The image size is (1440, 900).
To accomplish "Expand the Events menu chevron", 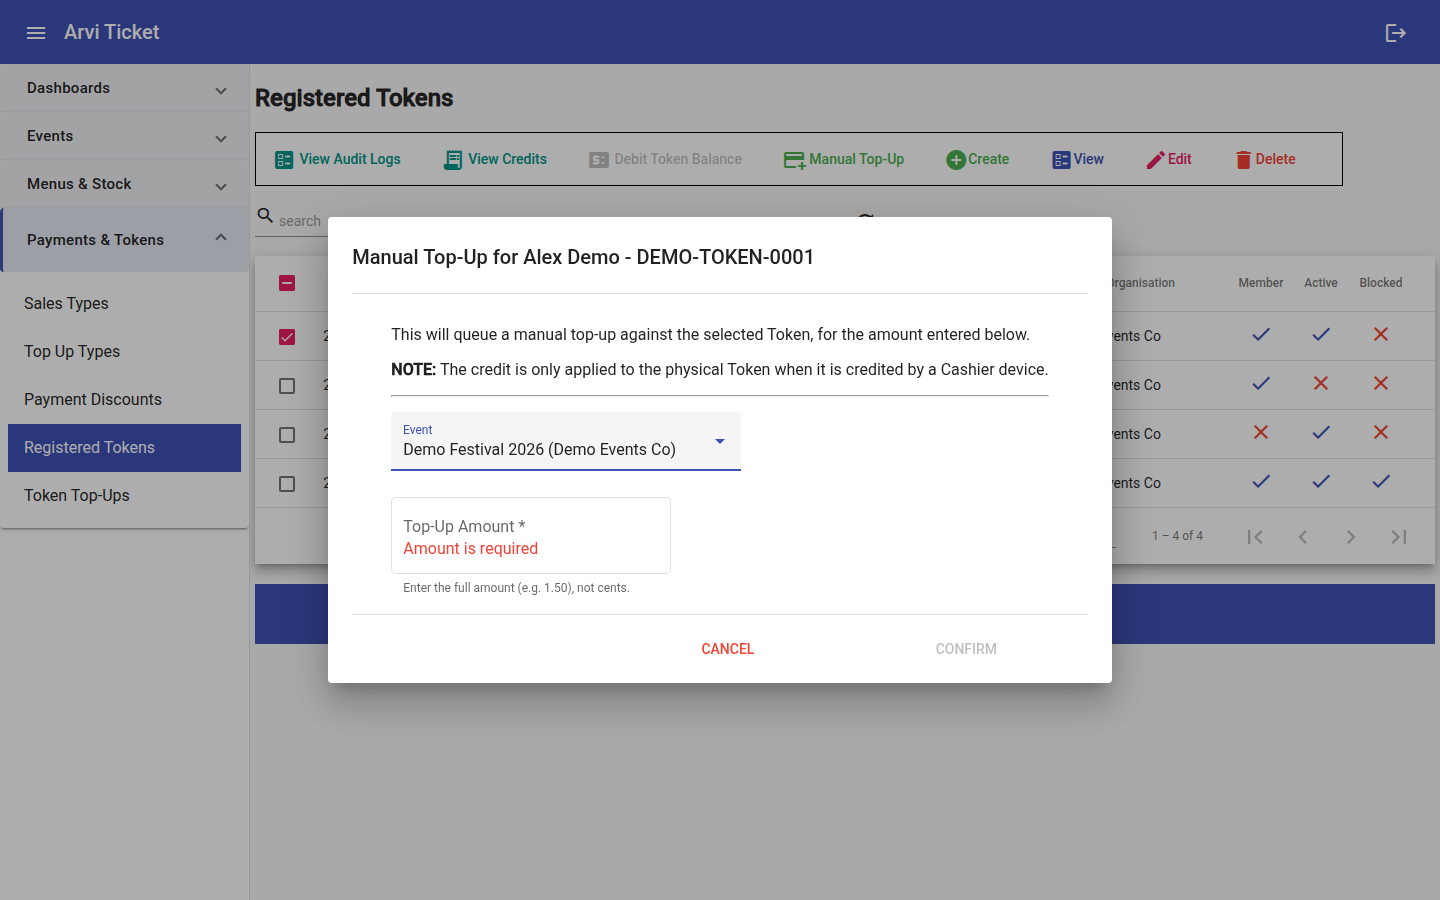I will coord(221,139).
